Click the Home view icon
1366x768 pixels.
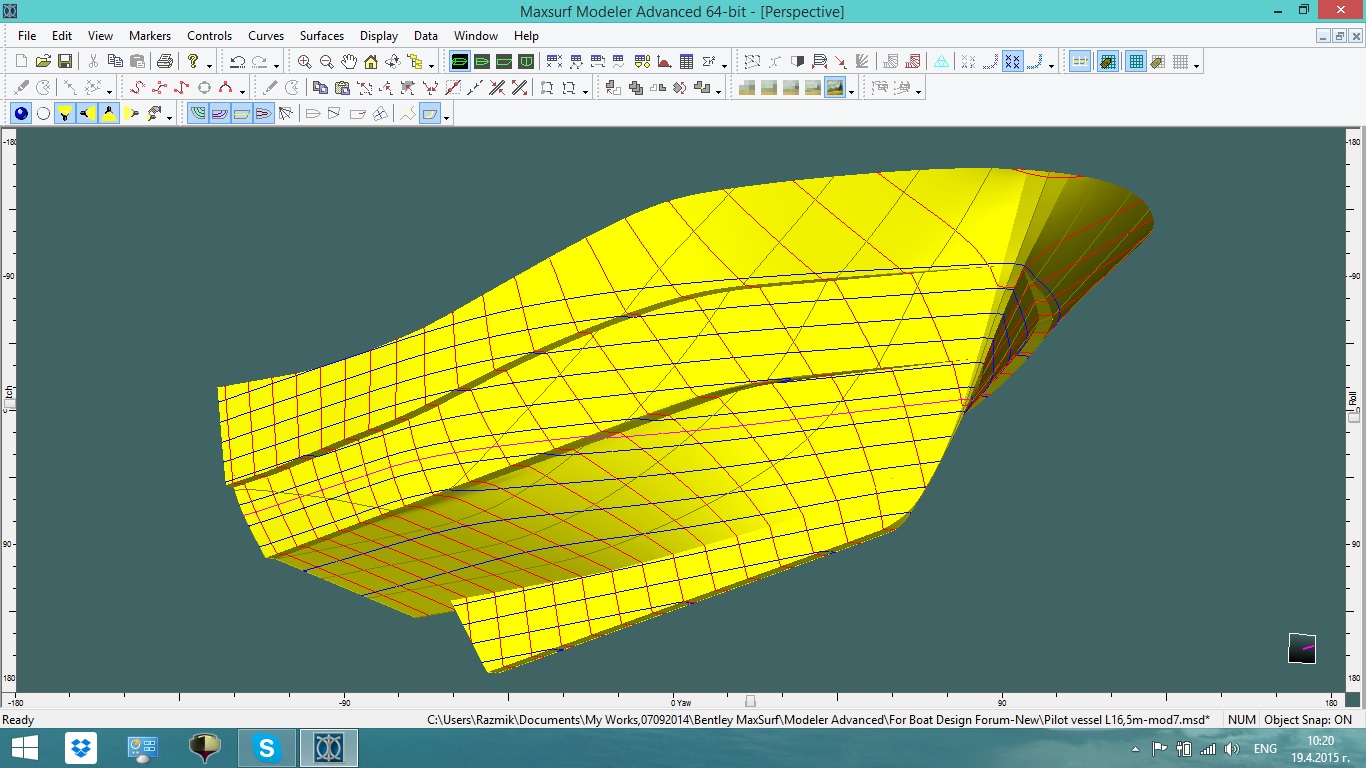371,61
